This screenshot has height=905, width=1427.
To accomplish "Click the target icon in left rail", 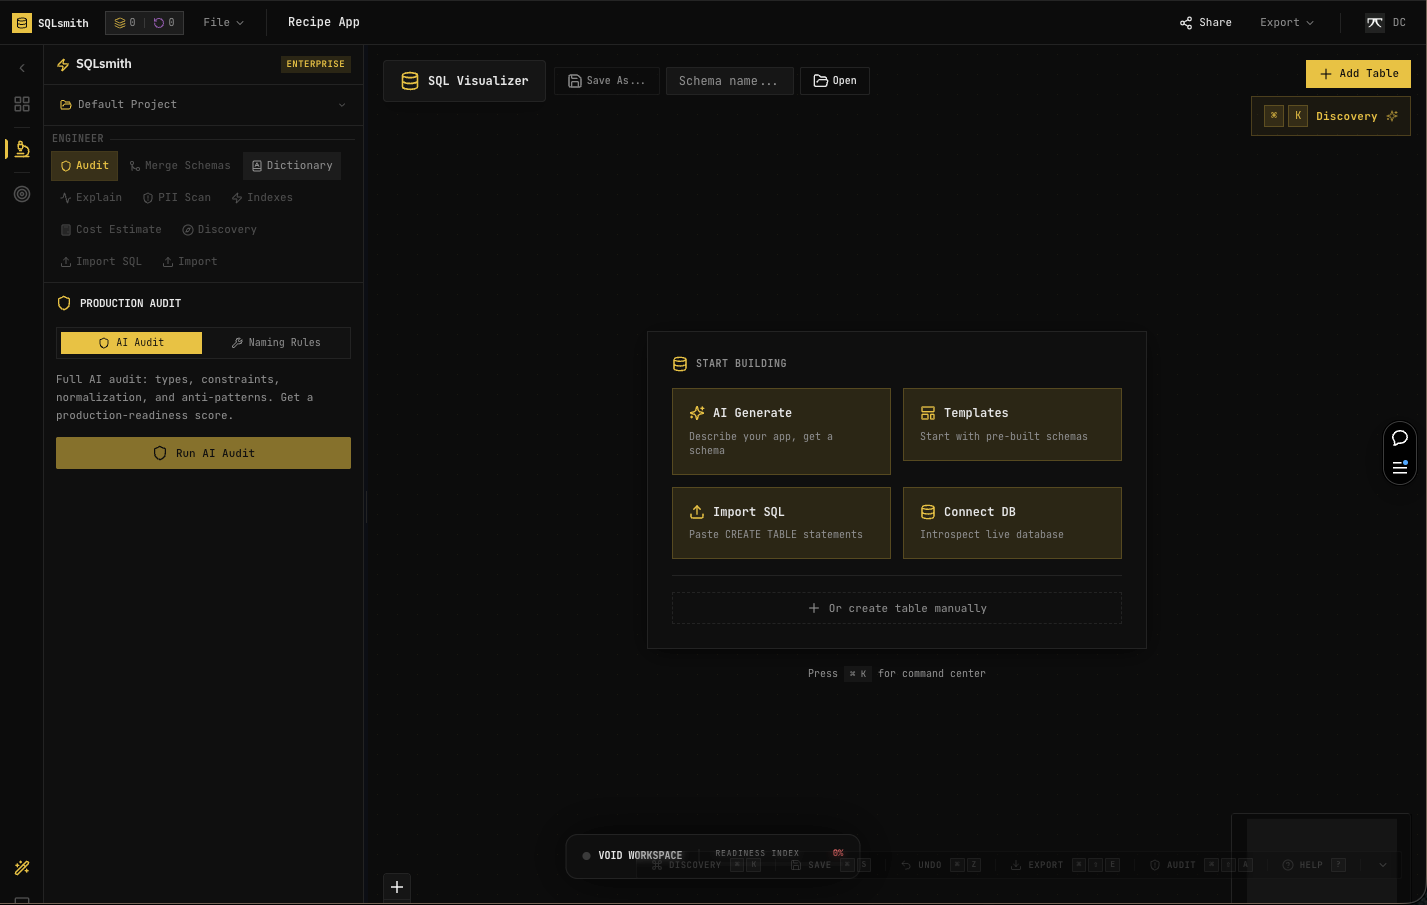I will 22,194.
